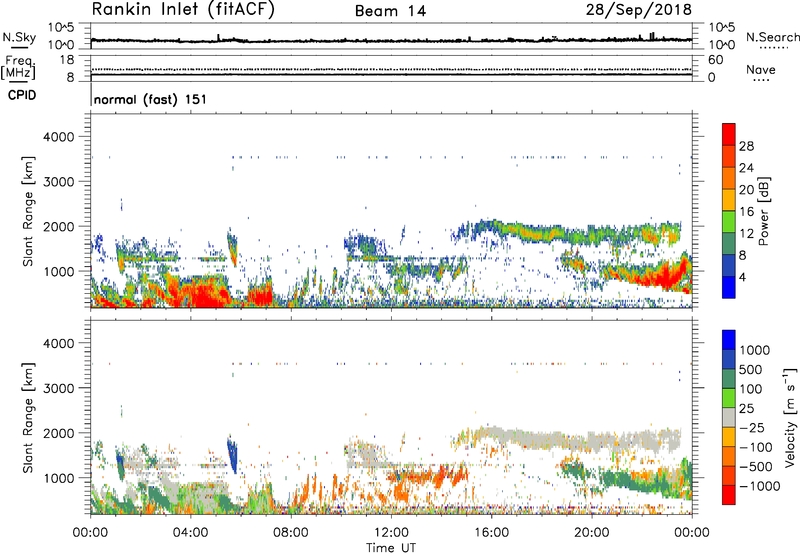Click the 'CPID' label
Image resolution: width=800 pixels, height=554 pixels.
[x=22, y=95]
